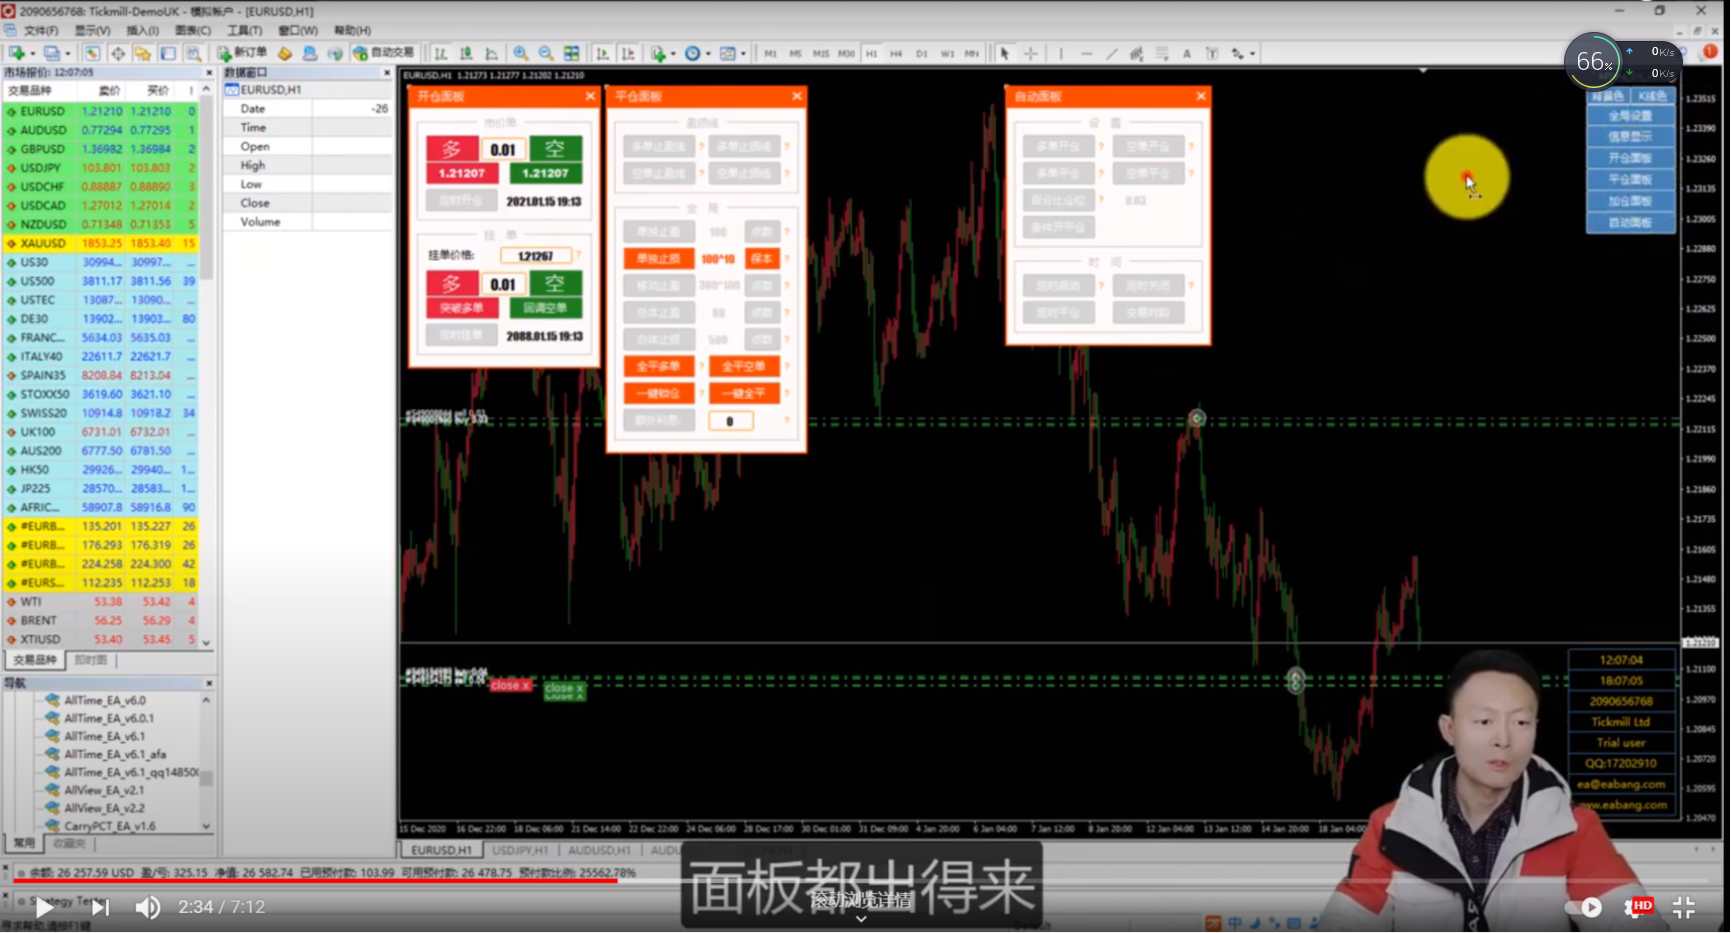Click the chart shift icon
This screenshot has height=933, width=1731.
[x=627, y=53]
